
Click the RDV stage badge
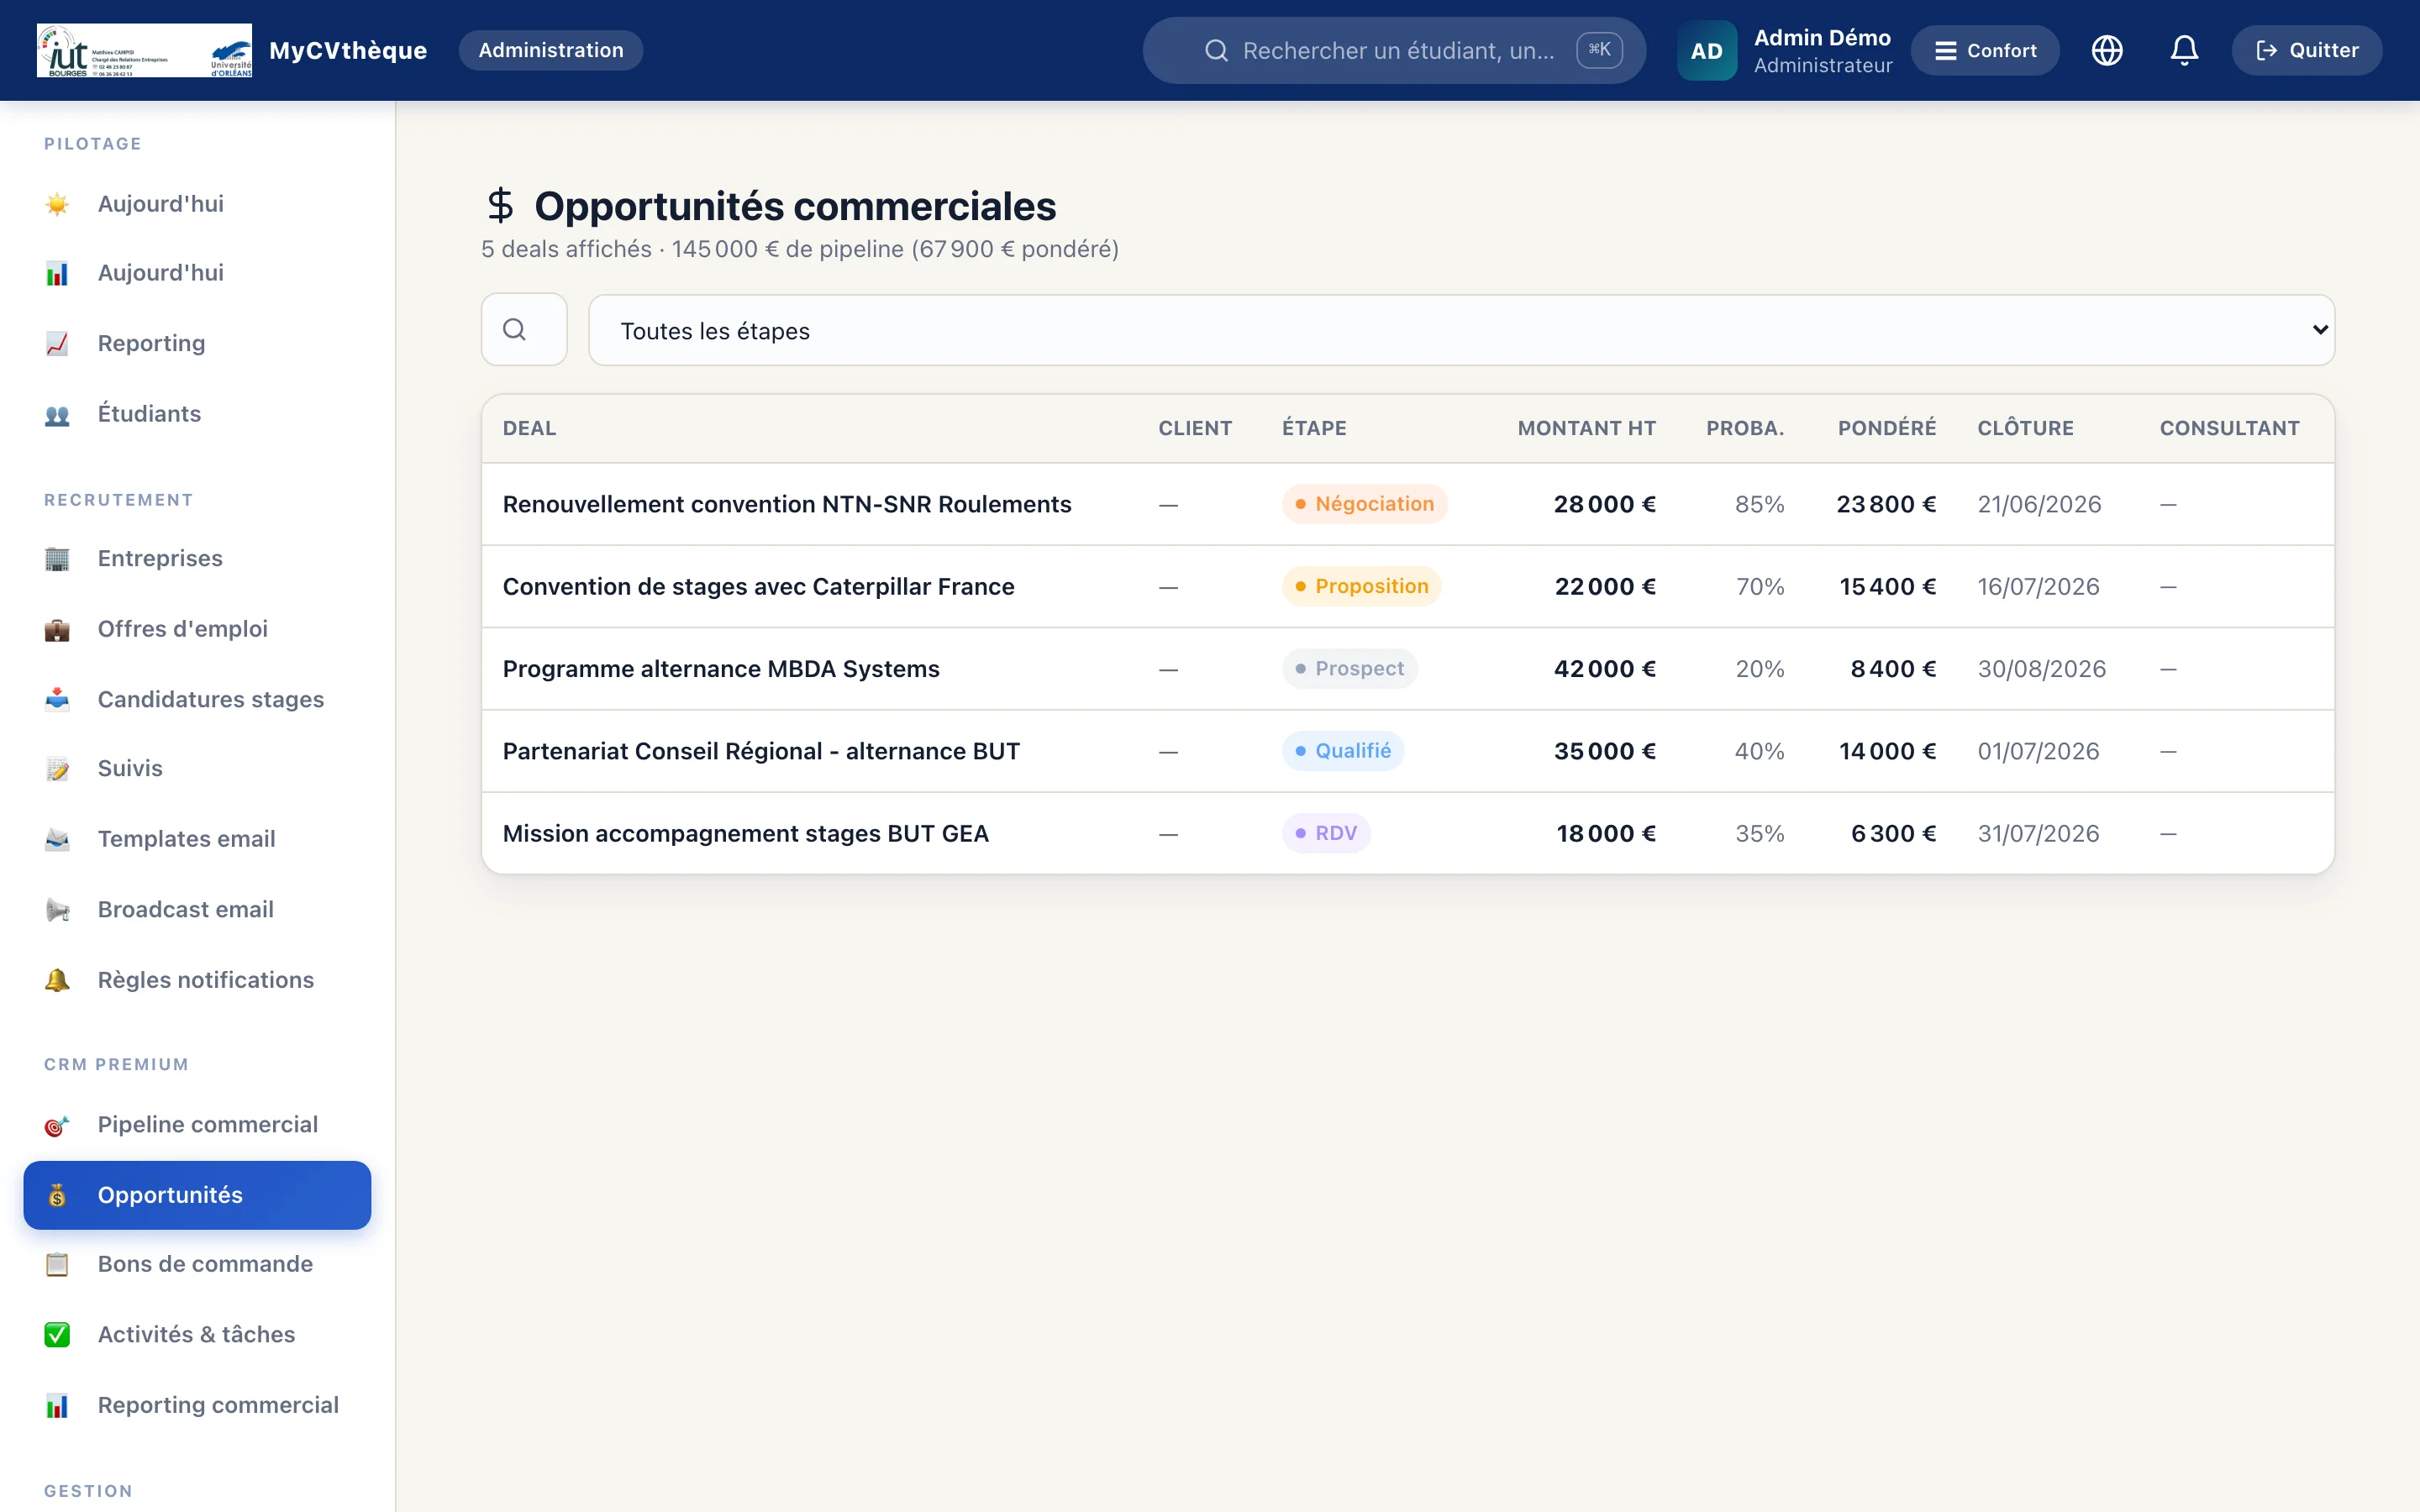click(1326, 833)
